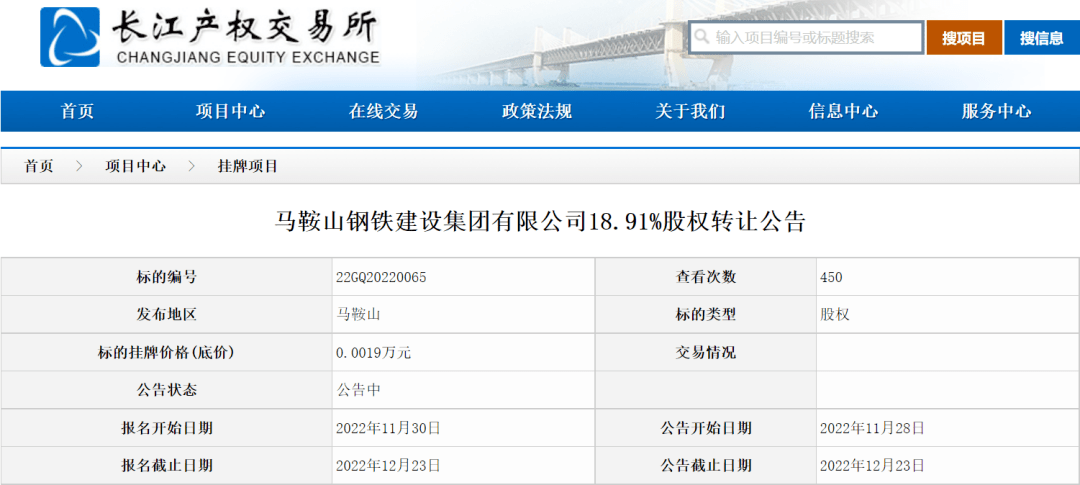Open the 关于我们 navigation menu

pos(690,112)
